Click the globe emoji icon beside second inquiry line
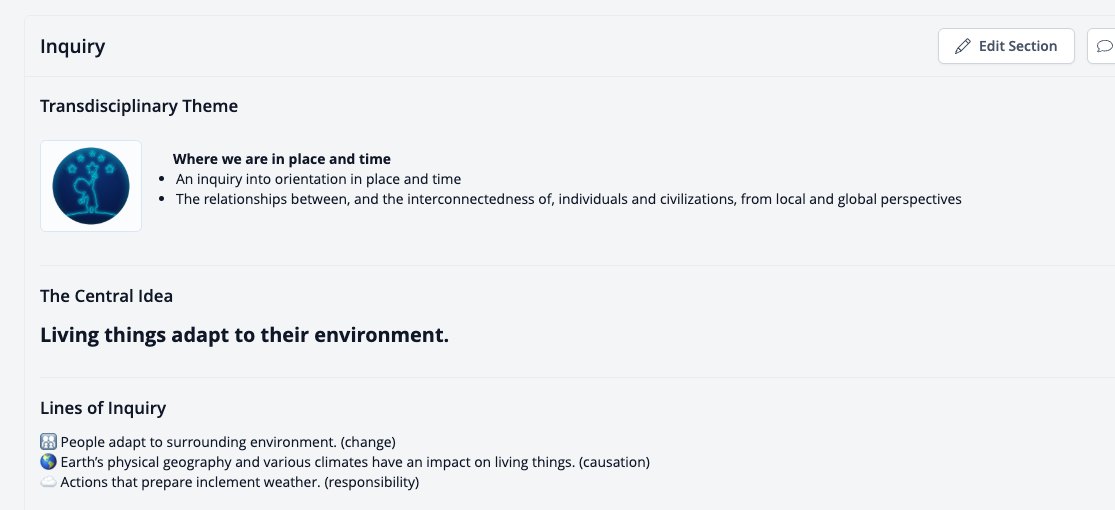Screen dimensions: 1115x510 [48, 462]
